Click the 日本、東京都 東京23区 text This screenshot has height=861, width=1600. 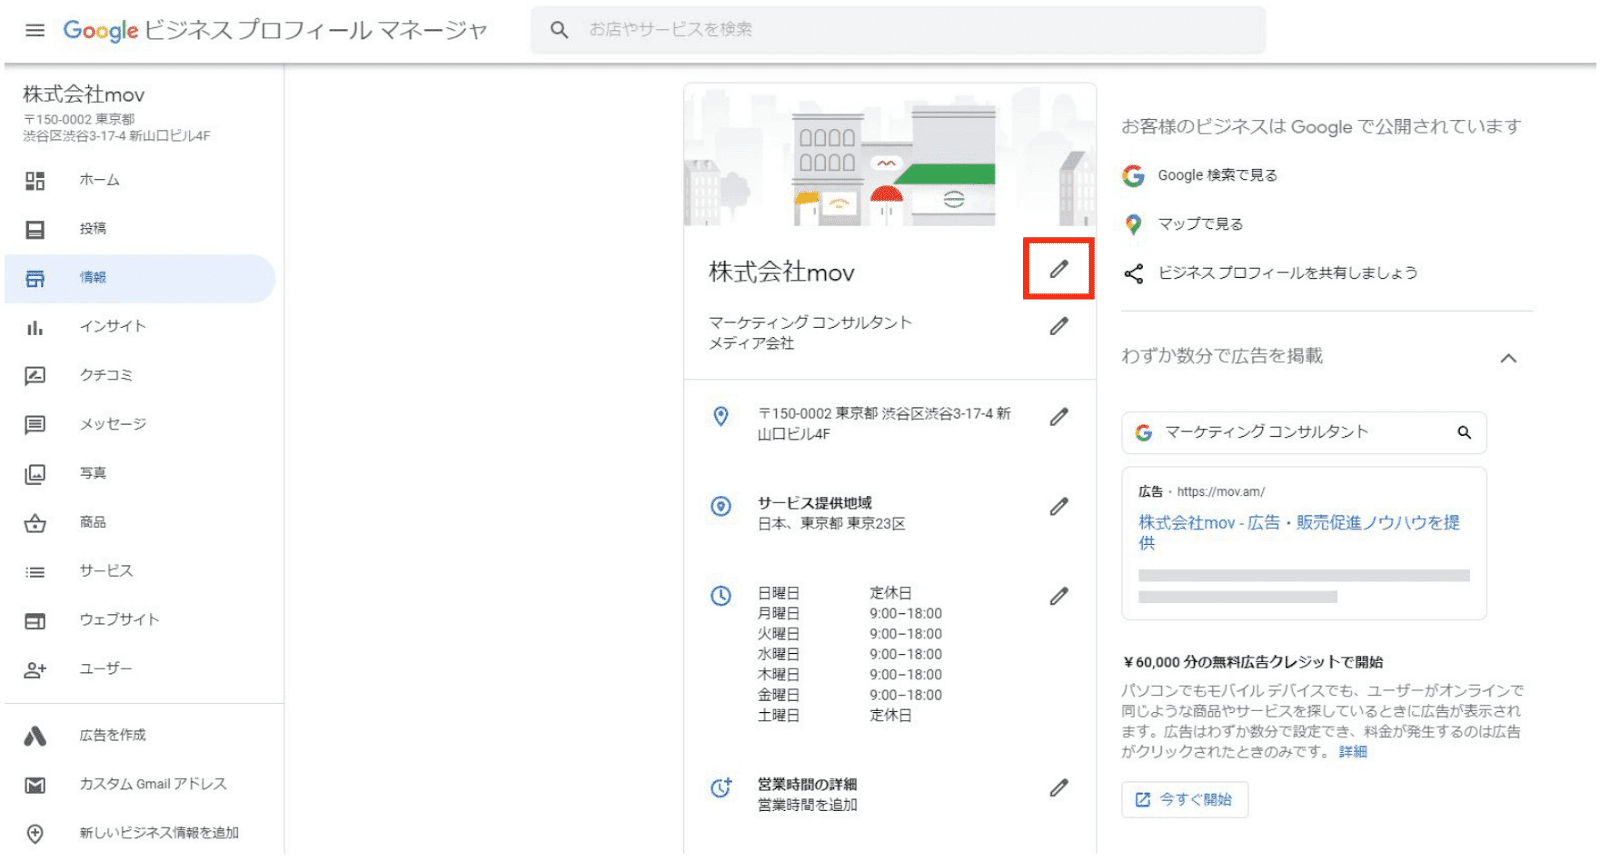pyautogui.click(x=831, y=524)
